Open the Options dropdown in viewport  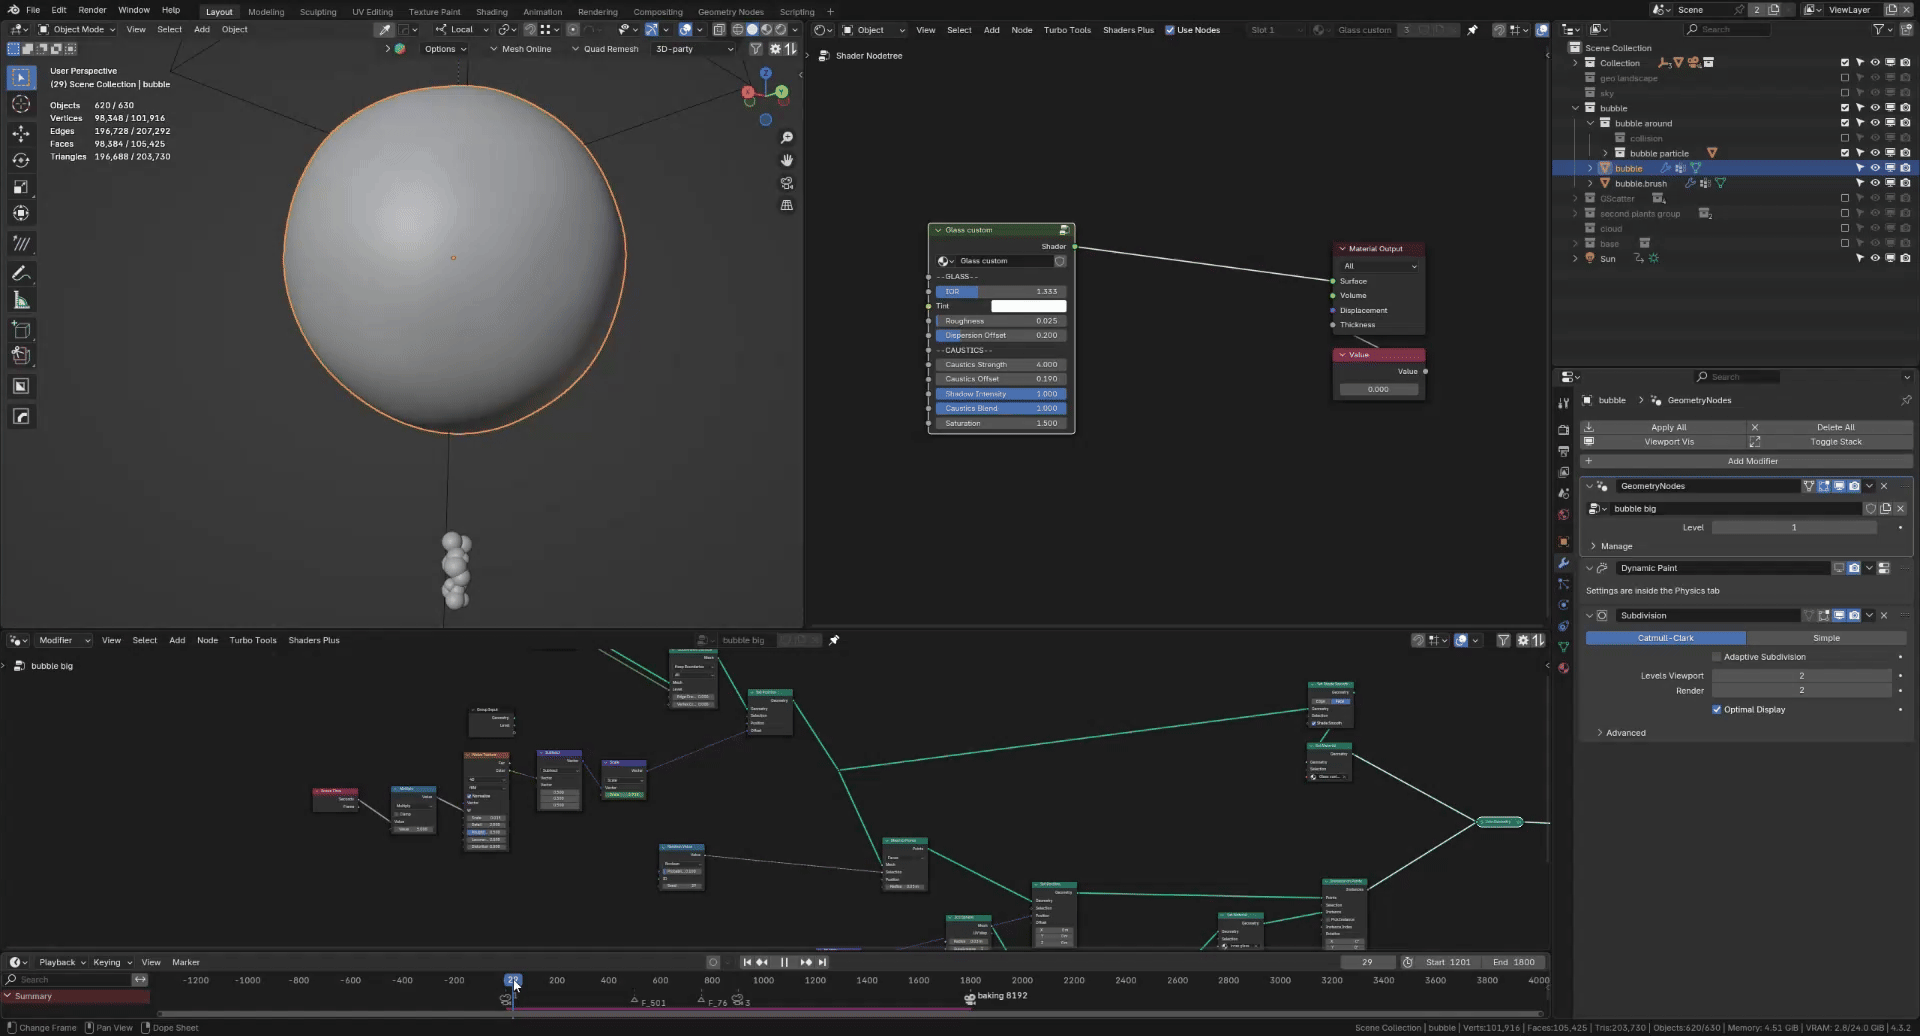(445, 48)
